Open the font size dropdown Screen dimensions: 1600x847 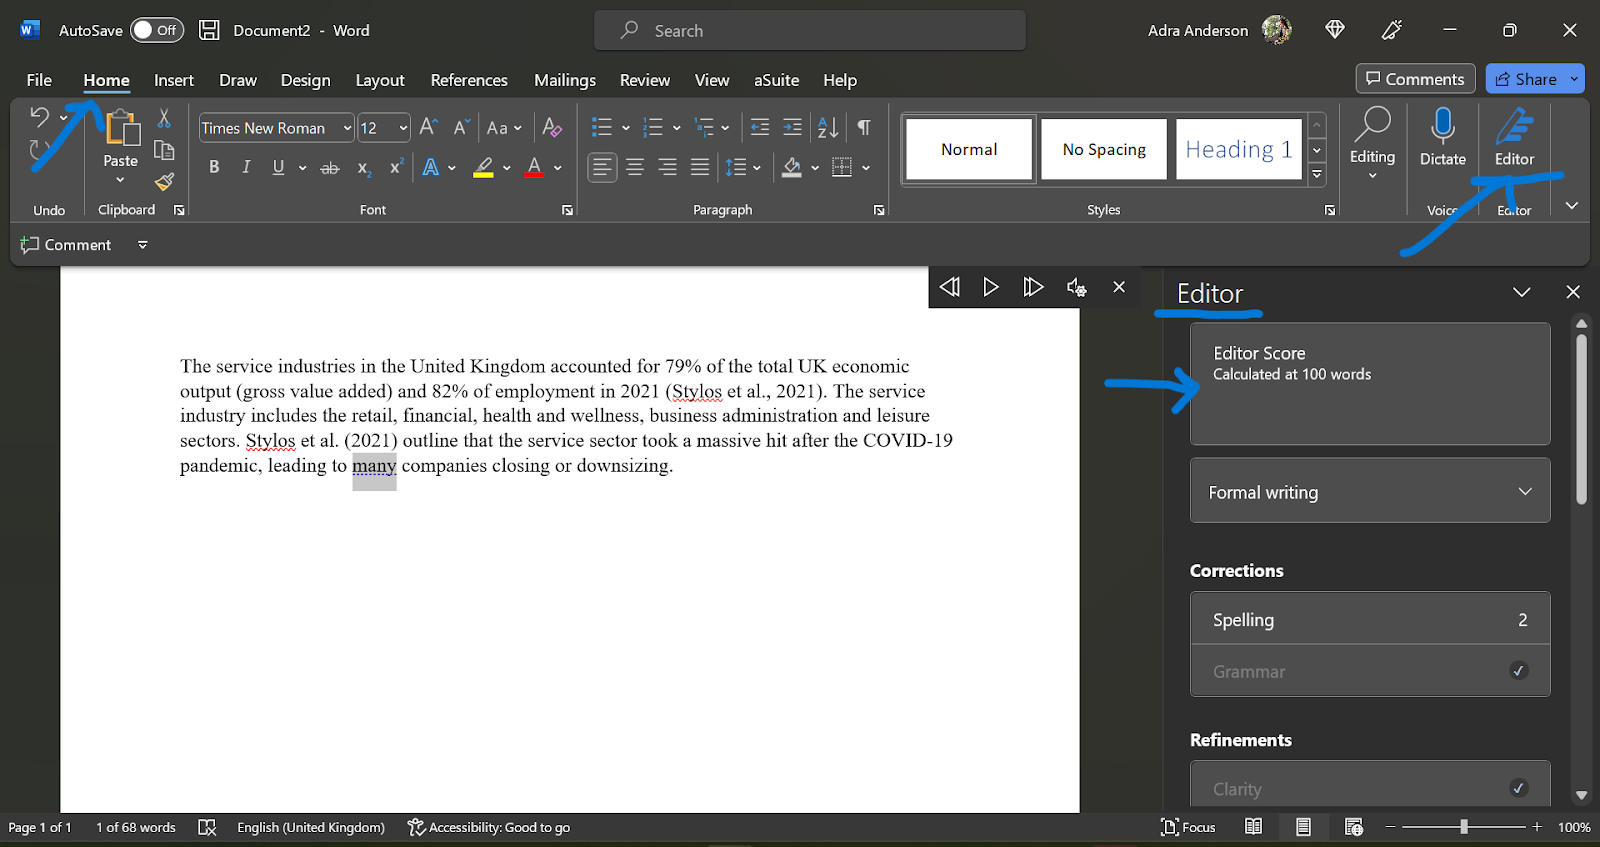403,128
